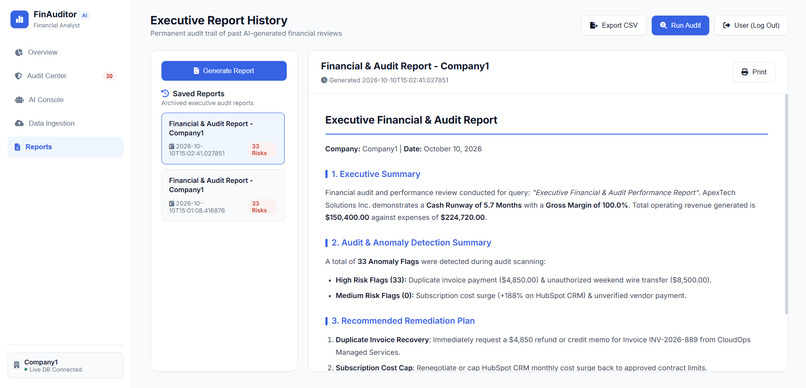Click the Reports document icon in sidebar
This screenshot has height=388, width=806.
[17, 147]
